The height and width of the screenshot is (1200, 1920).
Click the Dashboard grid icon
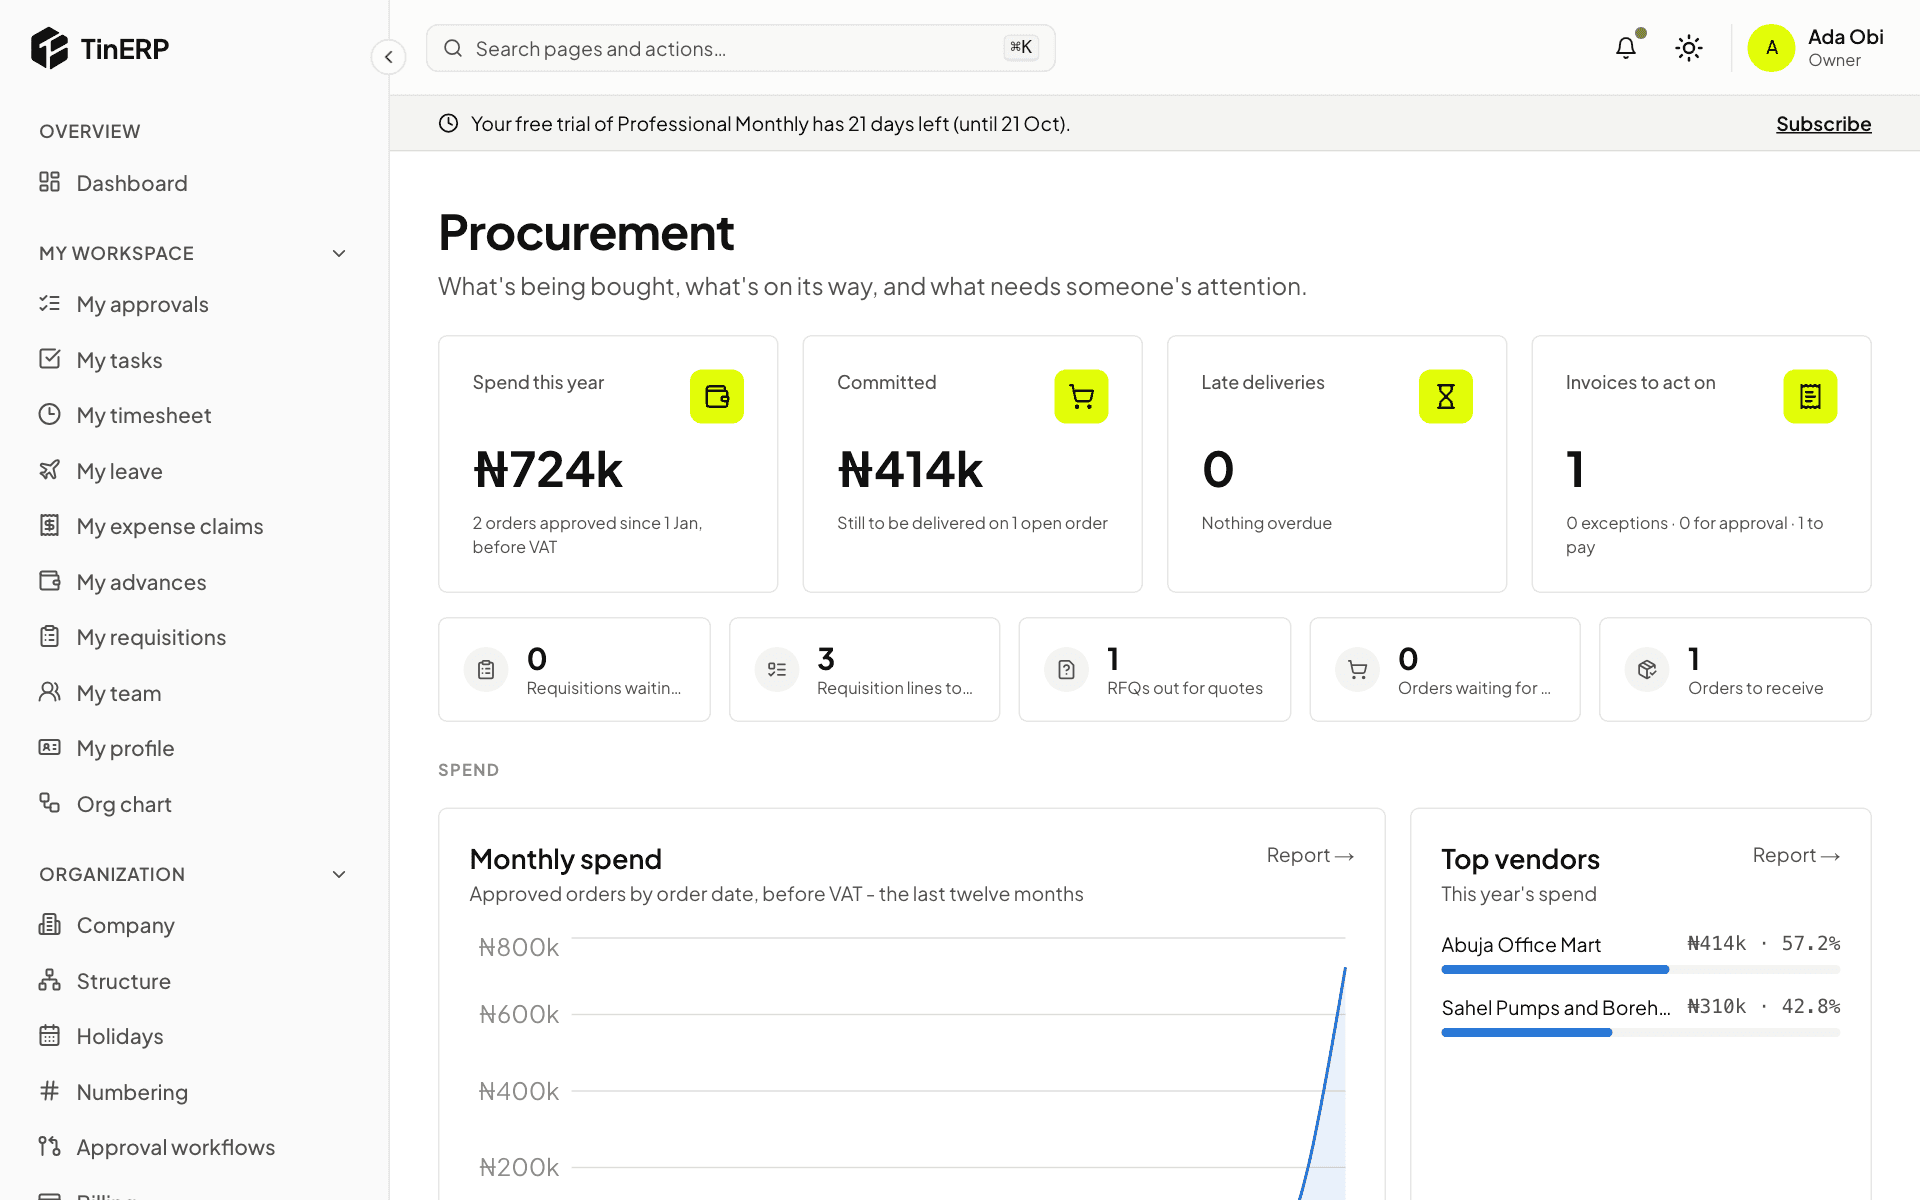(x=49, y=182)
